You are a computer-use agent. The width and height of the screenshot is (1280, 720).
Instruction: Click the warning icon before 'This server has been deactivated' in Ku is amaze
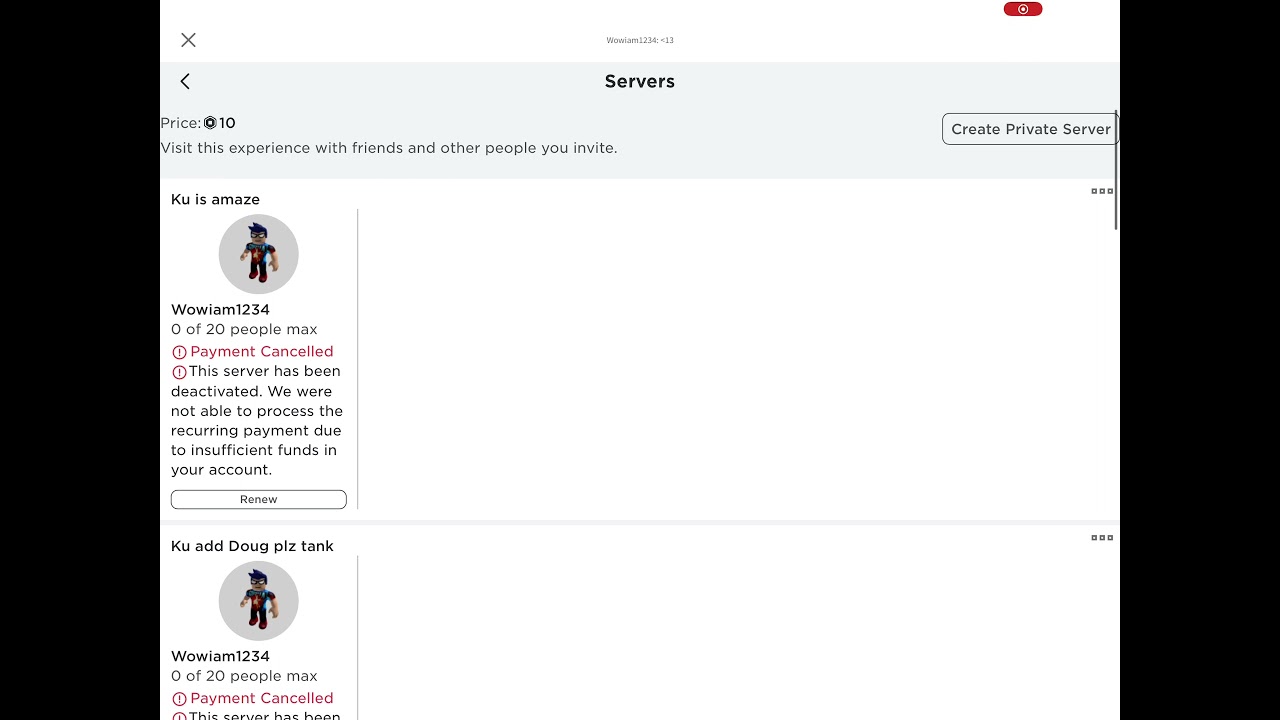pyautogui.click(x=179, y=372)
